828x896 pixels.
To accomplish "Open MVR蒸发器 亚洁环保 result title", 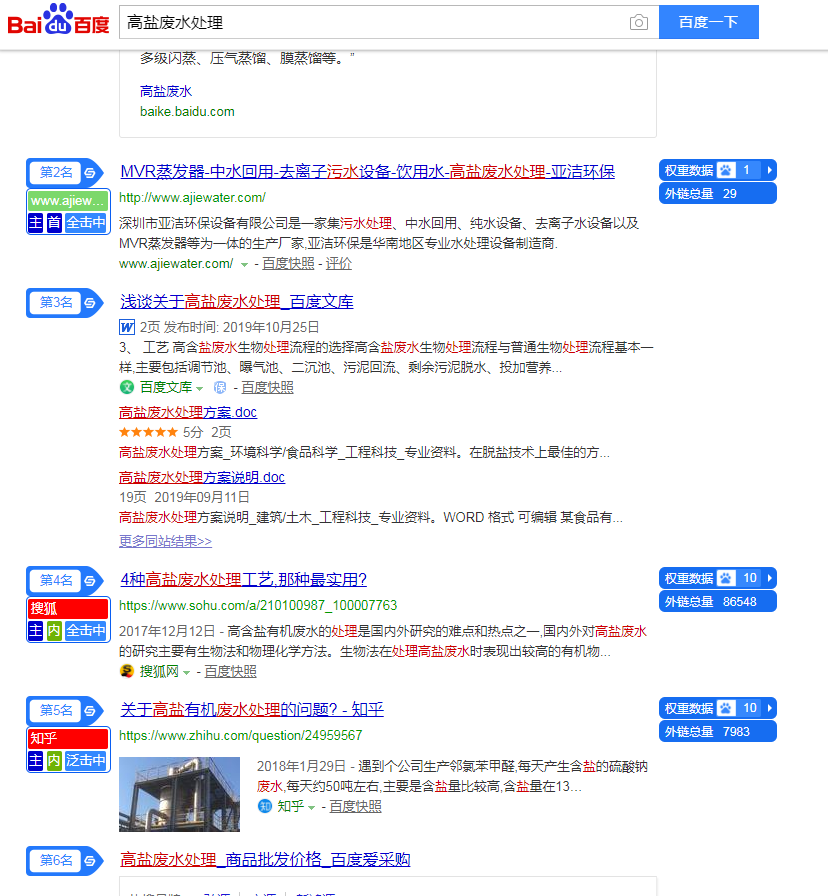I will click(x=367, y=171).
